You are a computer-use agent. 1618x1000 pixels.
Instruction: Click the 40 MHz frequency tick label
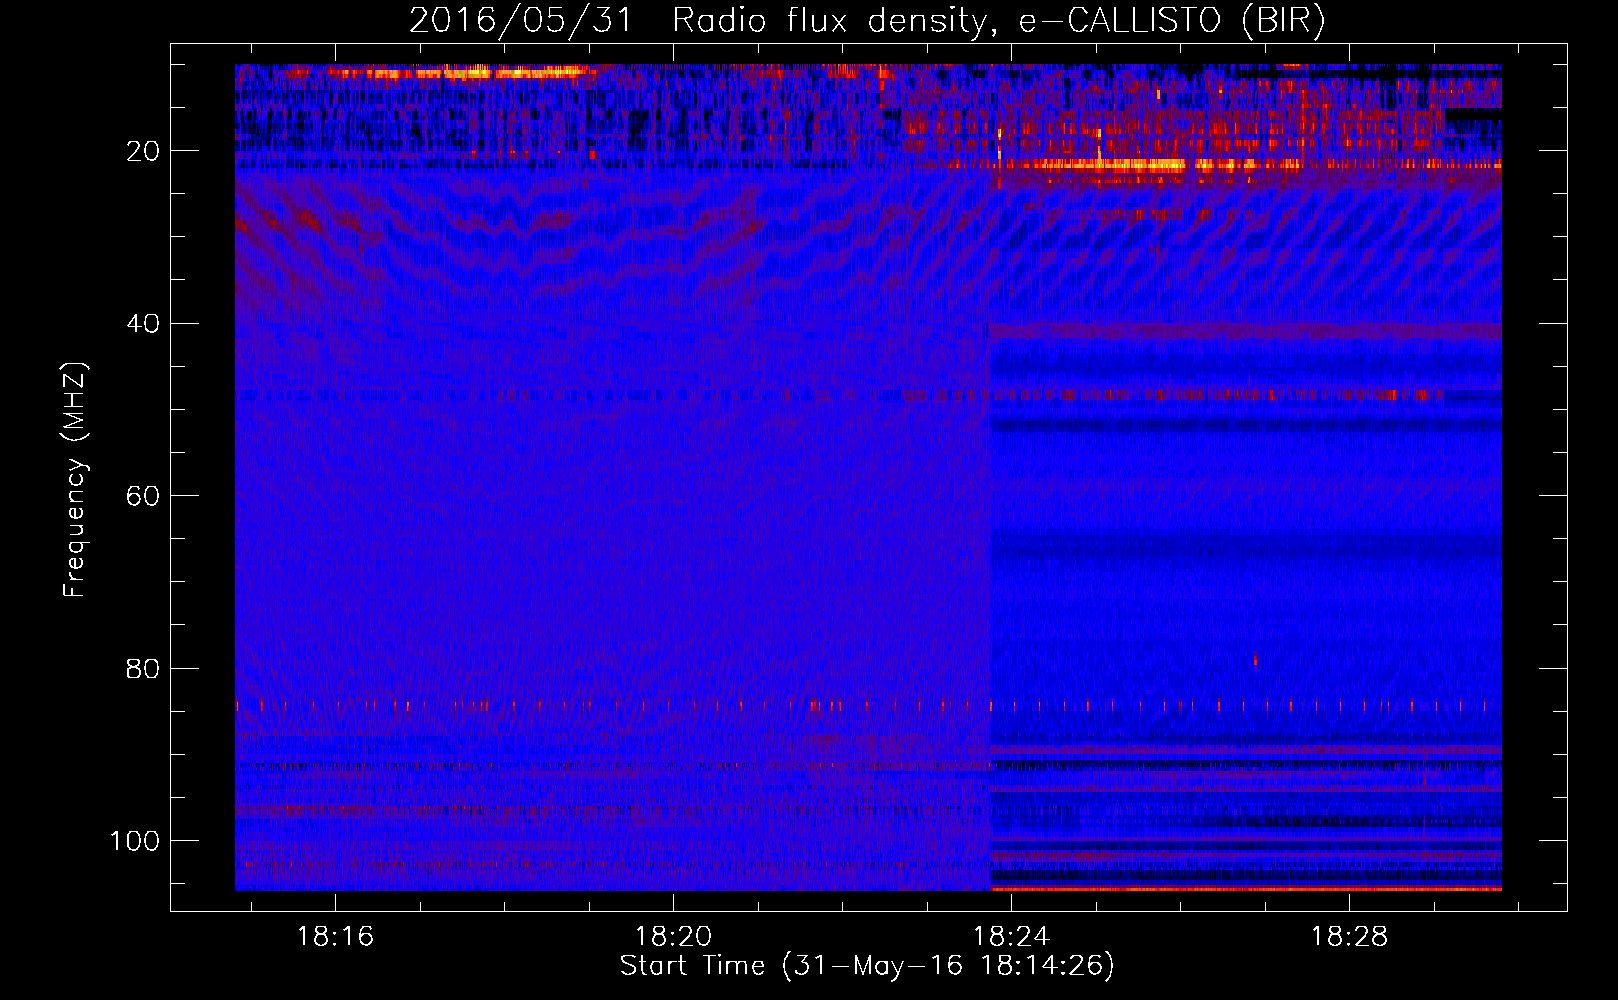(144, 324)
